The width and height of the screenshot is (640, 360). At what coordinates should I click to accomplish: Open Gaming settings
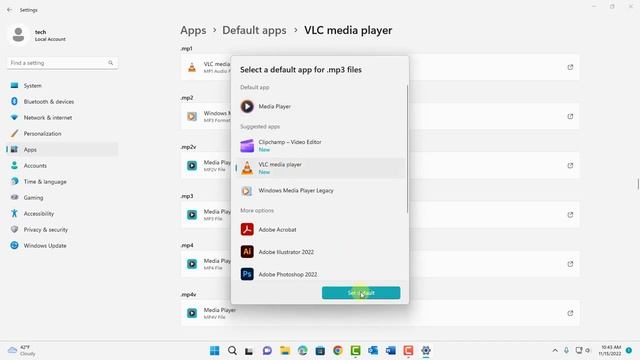[62, 198]
